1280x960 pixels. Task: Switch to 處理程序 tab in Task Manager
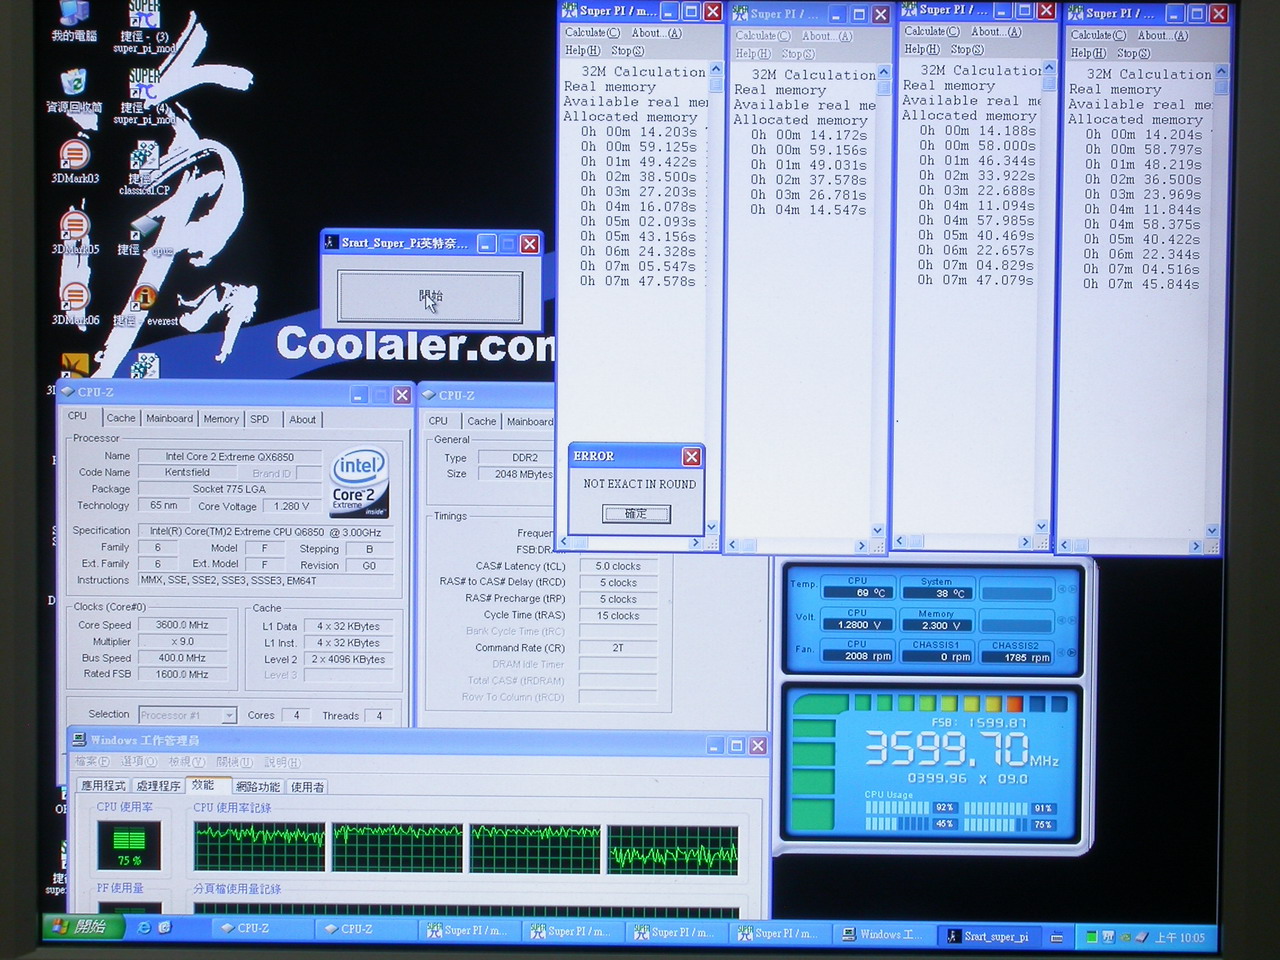tap(159, 786)
